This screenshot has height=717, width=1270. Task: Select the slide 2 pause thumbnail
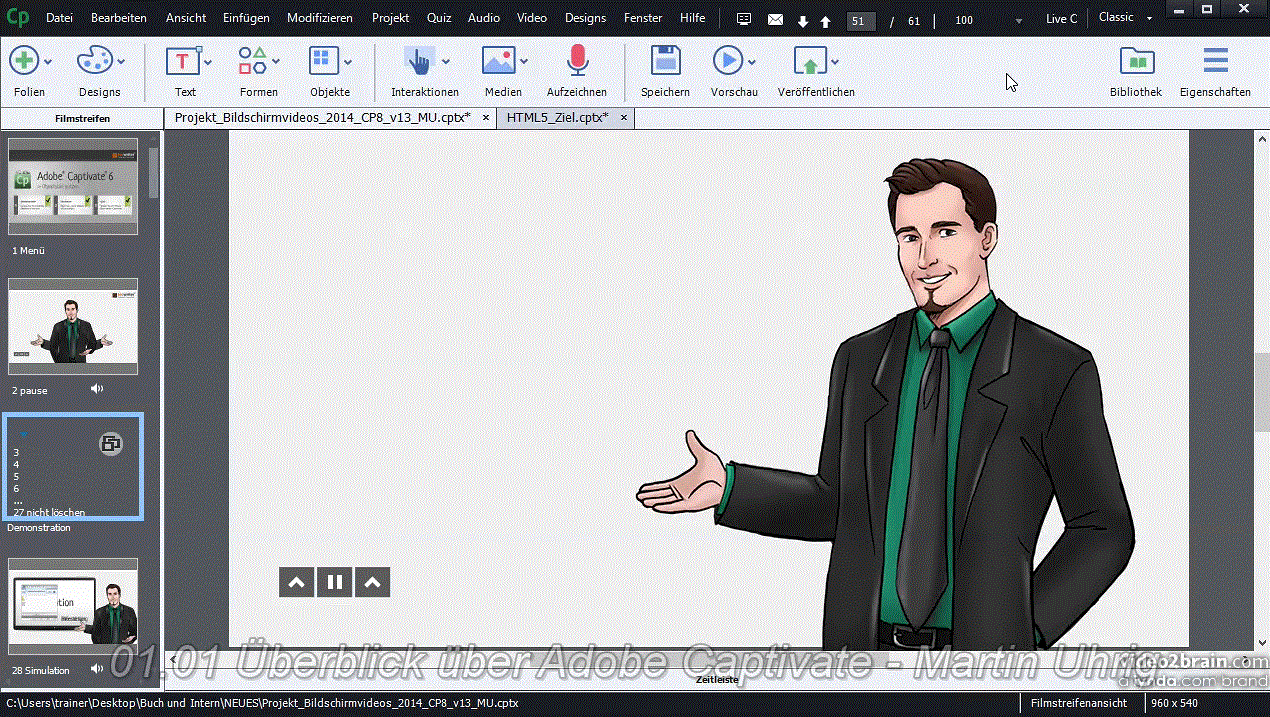[x=73, y=327]
